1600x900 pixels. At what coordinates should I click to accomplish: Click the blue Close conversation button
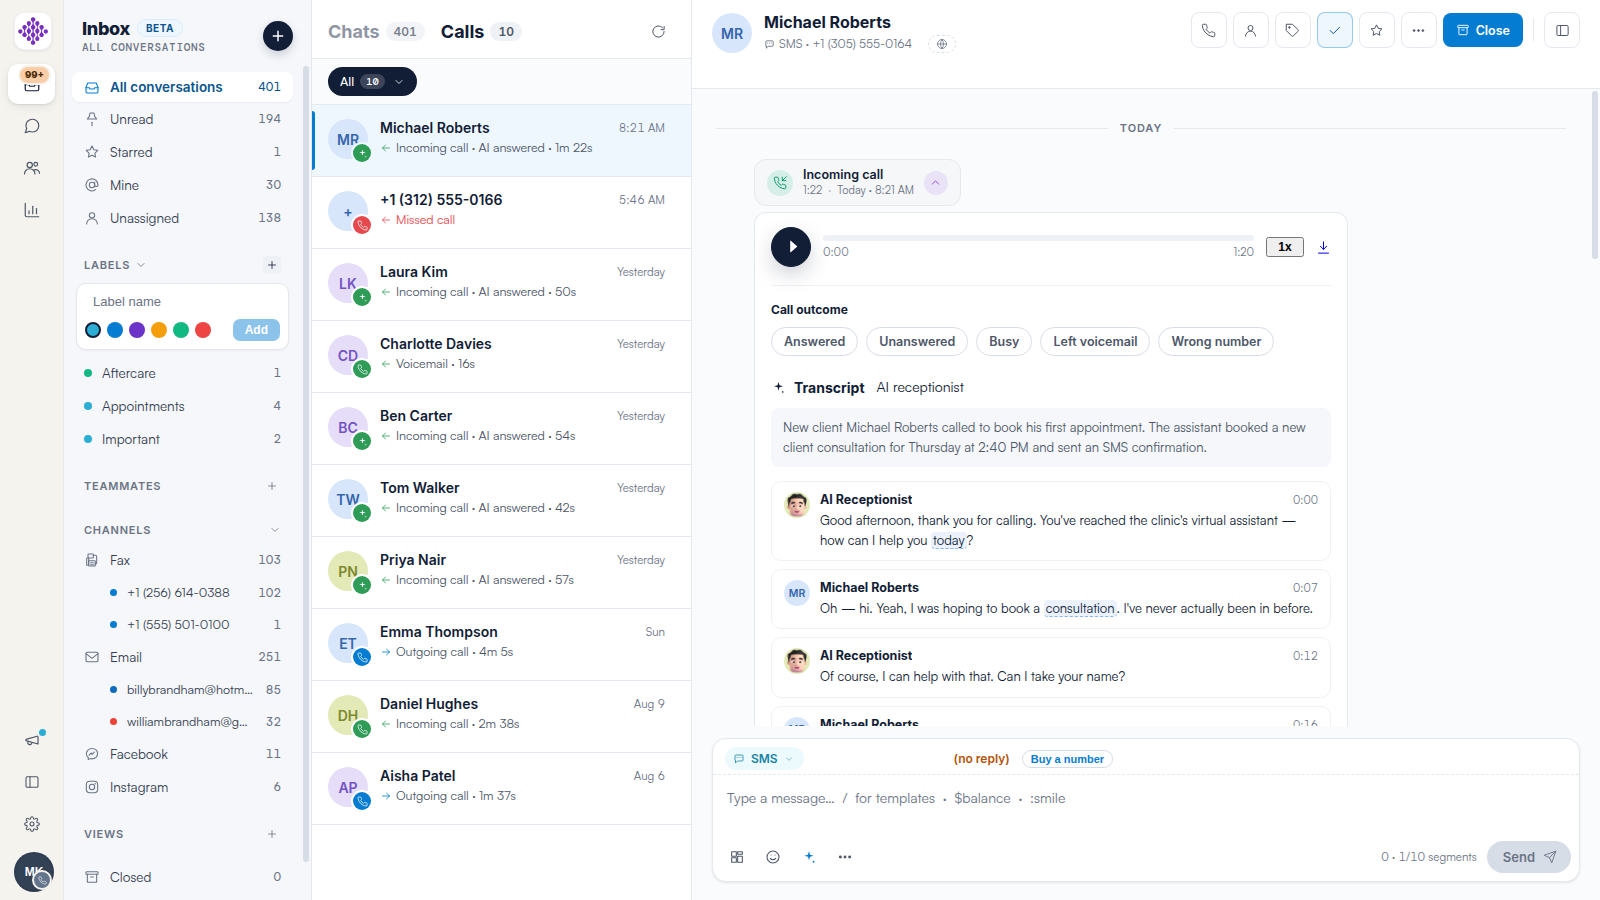click(1483, 30)
